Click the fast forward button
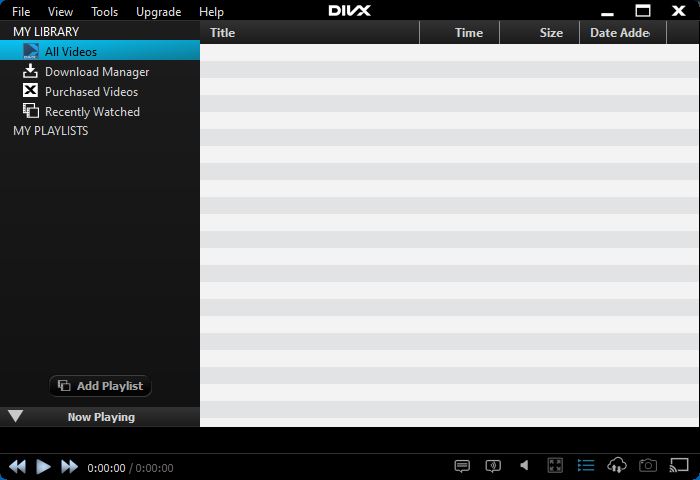Screen dimensions: 700x480 pos(69,467)
